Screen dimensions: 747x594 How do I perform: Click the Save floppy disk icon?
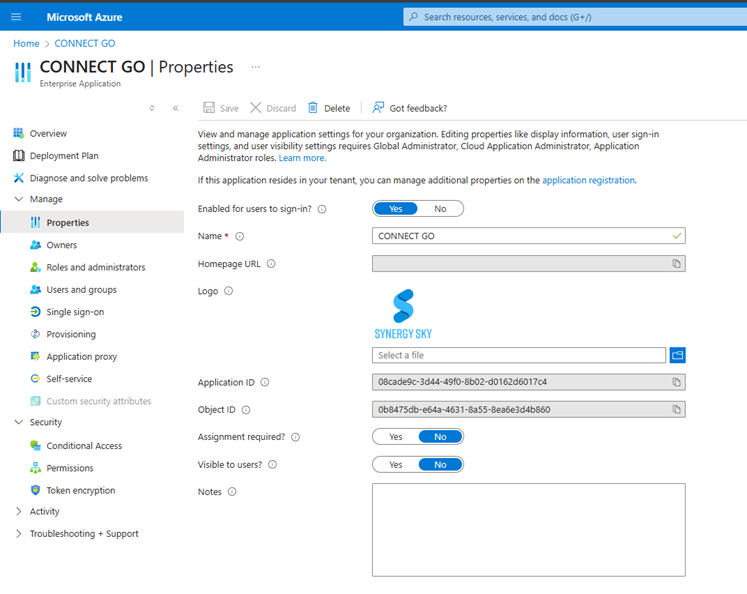click(x=209, y=108)
